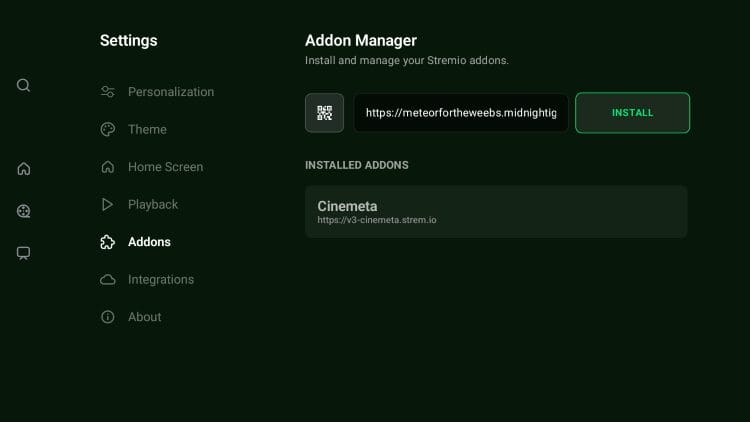Click the Addons puzzle piece icon

pos(108,242)
